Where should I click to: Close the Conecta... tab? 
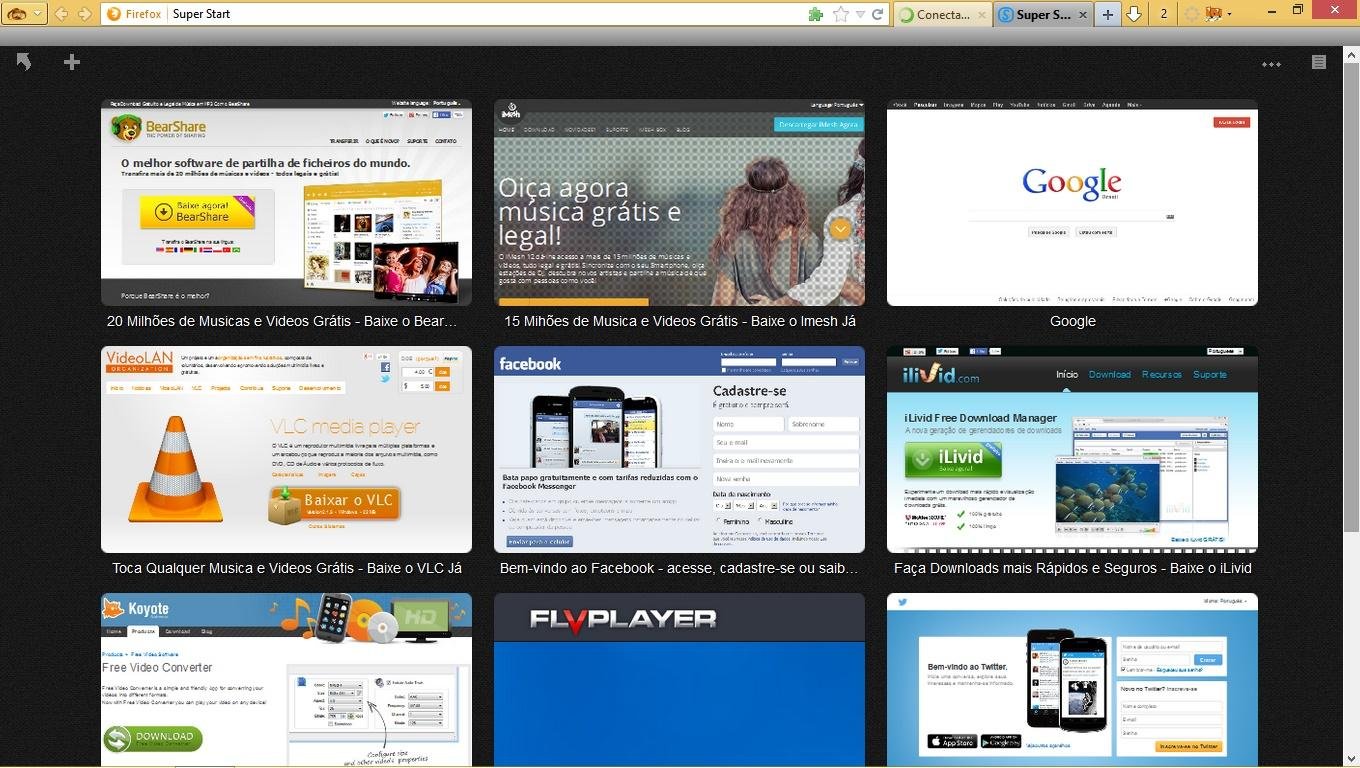click(983, 14)
